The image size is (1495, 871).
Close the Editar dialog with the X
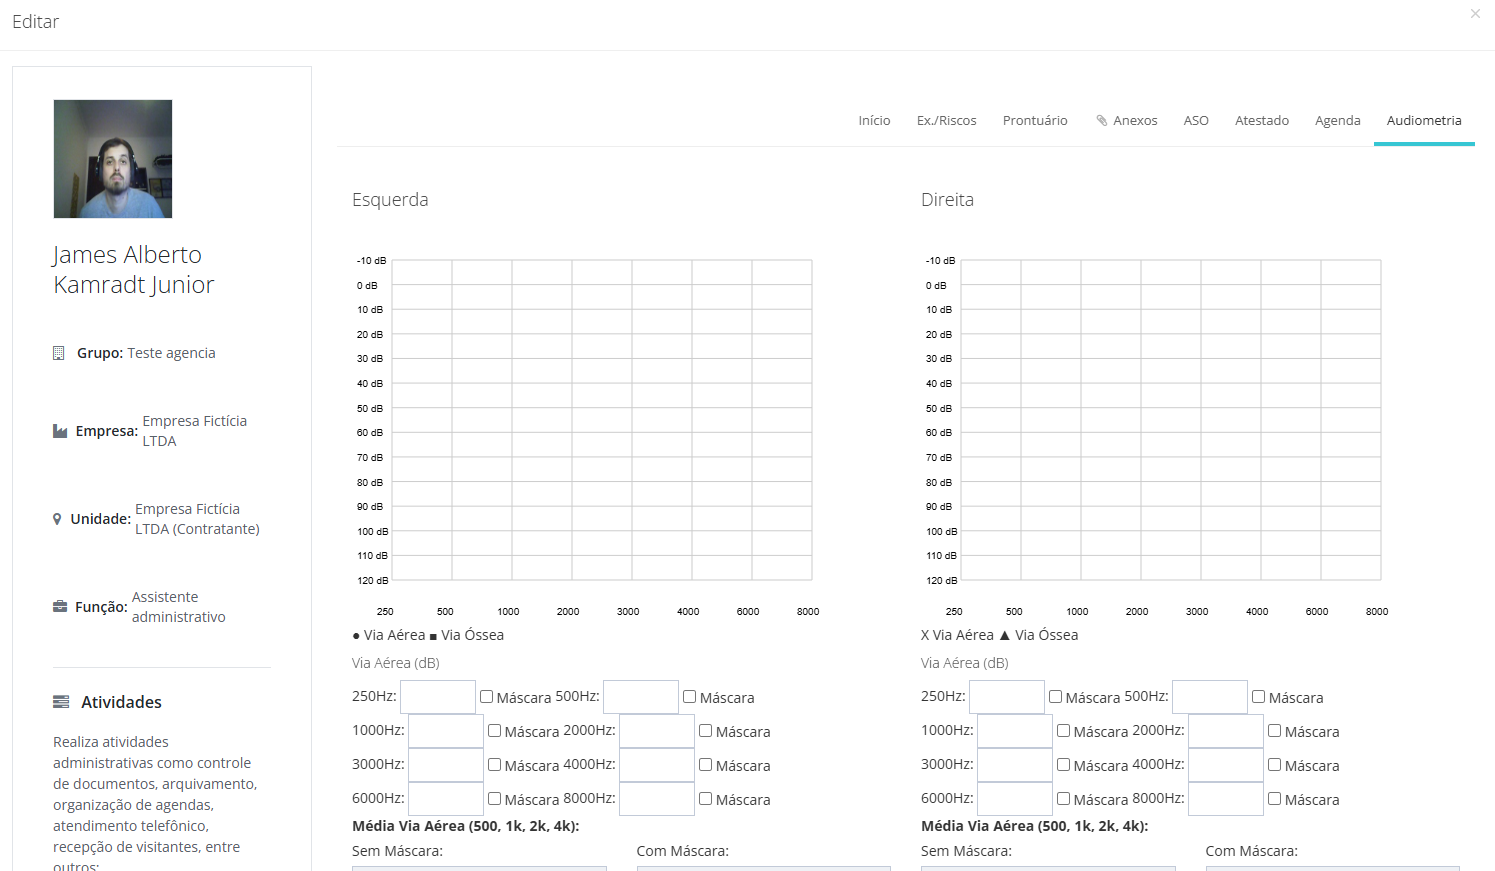[1475, 14]
